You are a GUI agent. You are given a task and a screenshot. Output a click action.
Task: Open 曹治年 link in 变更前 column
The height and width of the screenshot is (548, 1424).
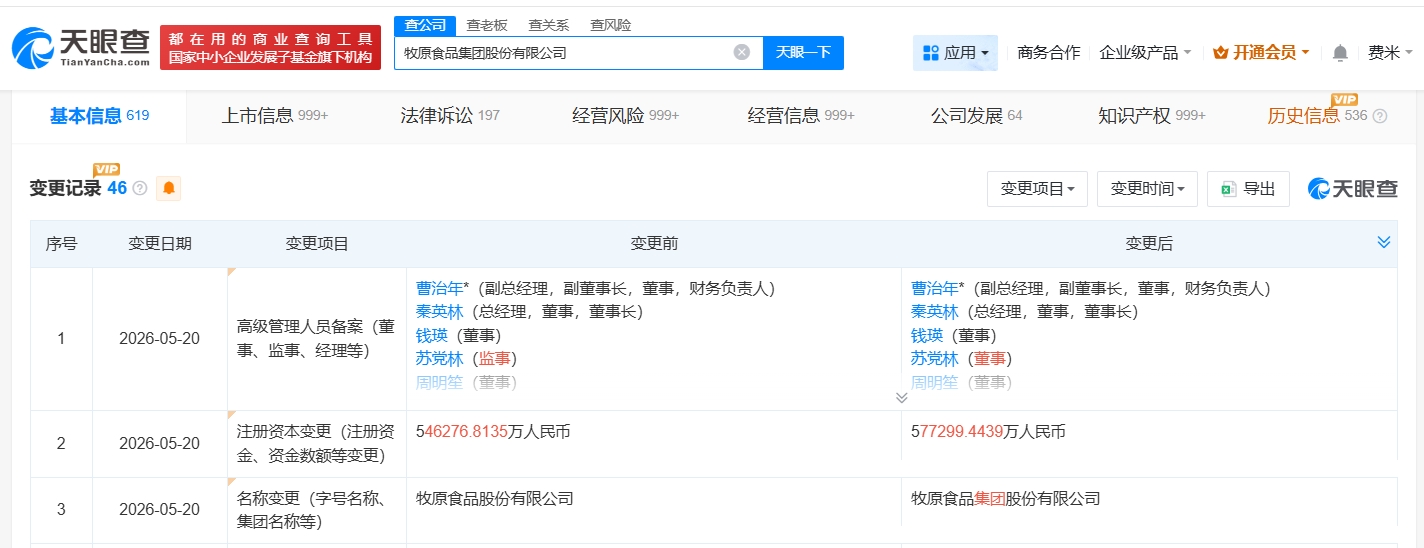tap(437, 288)
